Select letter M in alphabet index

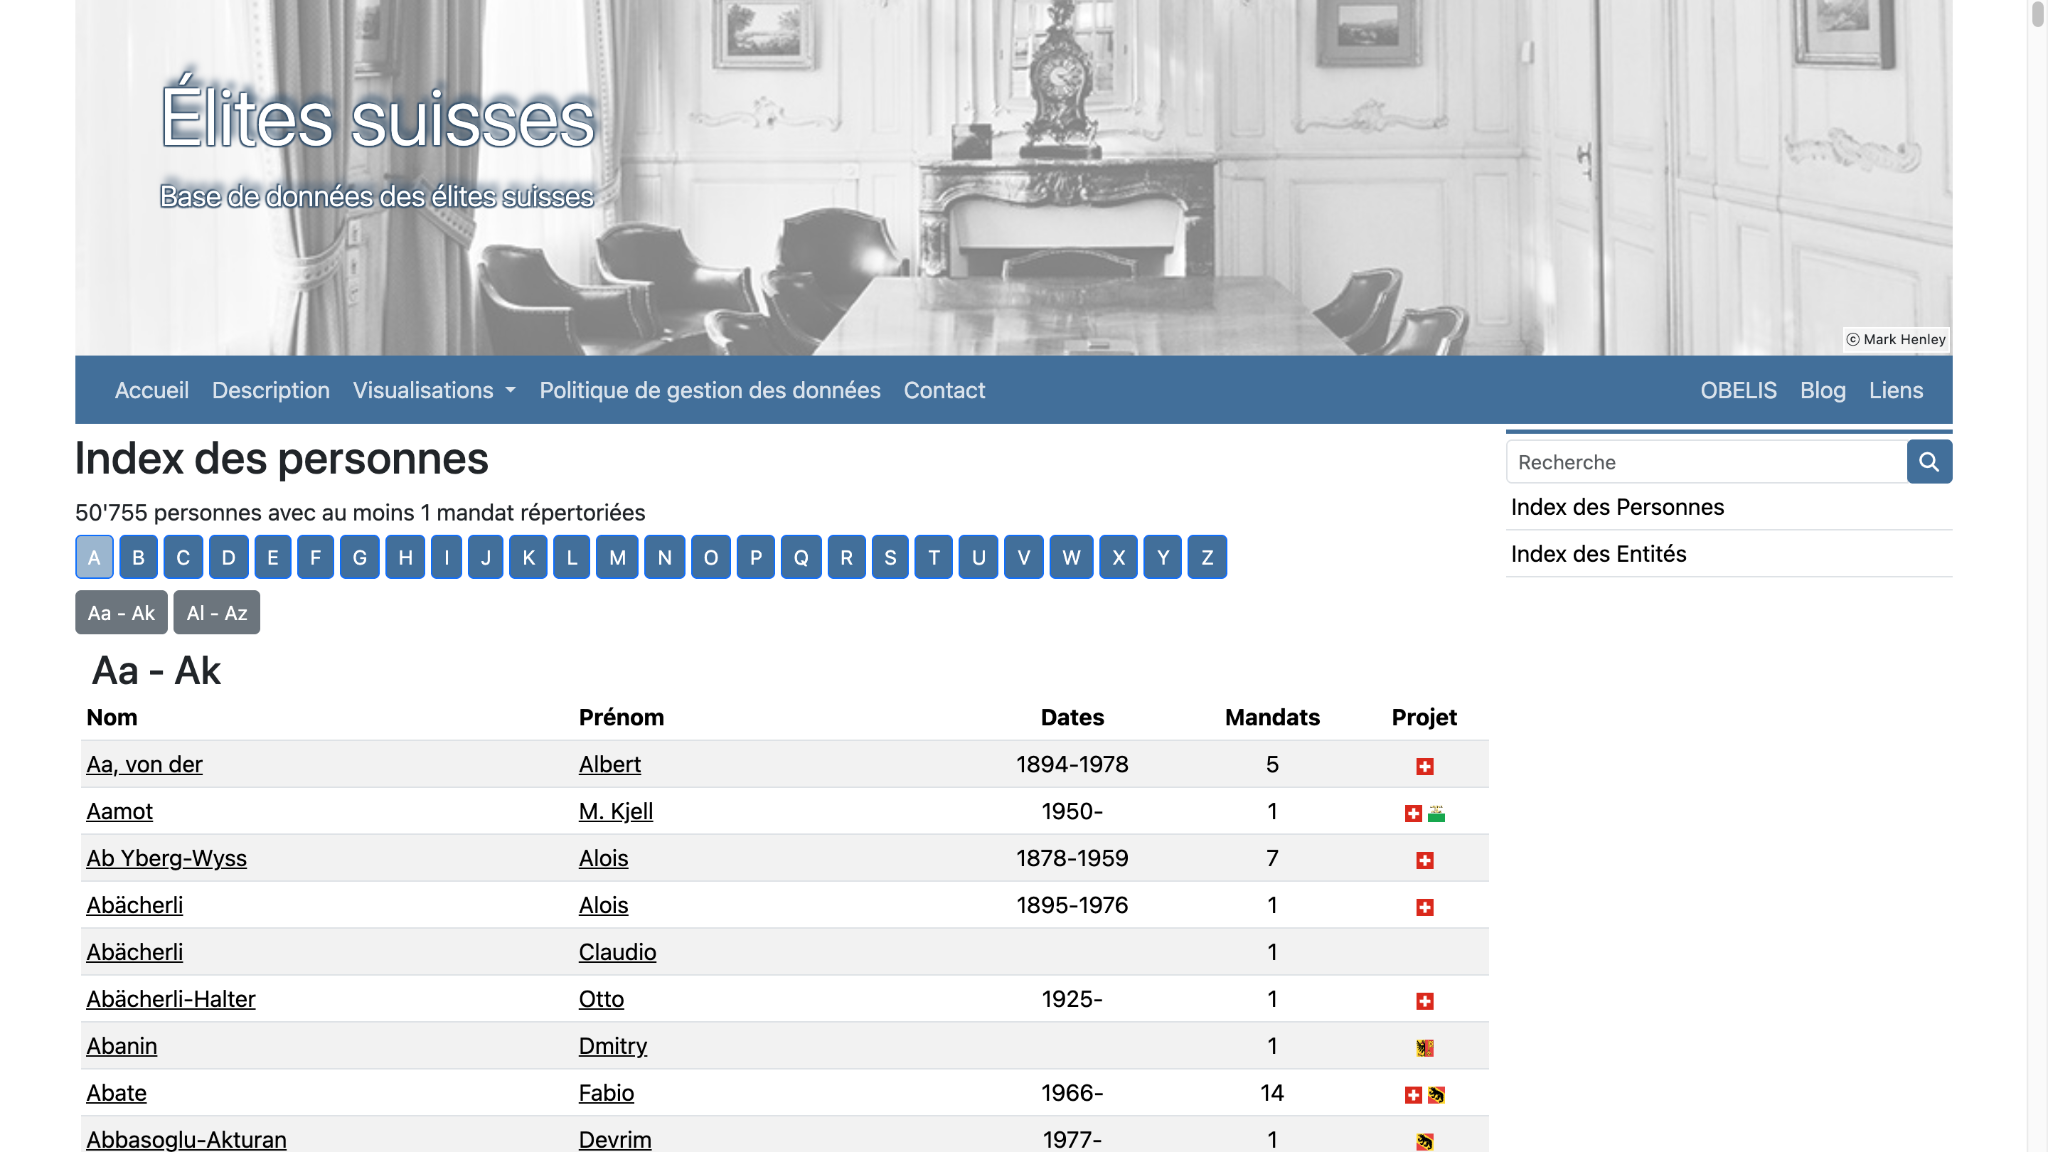point(617,557)
